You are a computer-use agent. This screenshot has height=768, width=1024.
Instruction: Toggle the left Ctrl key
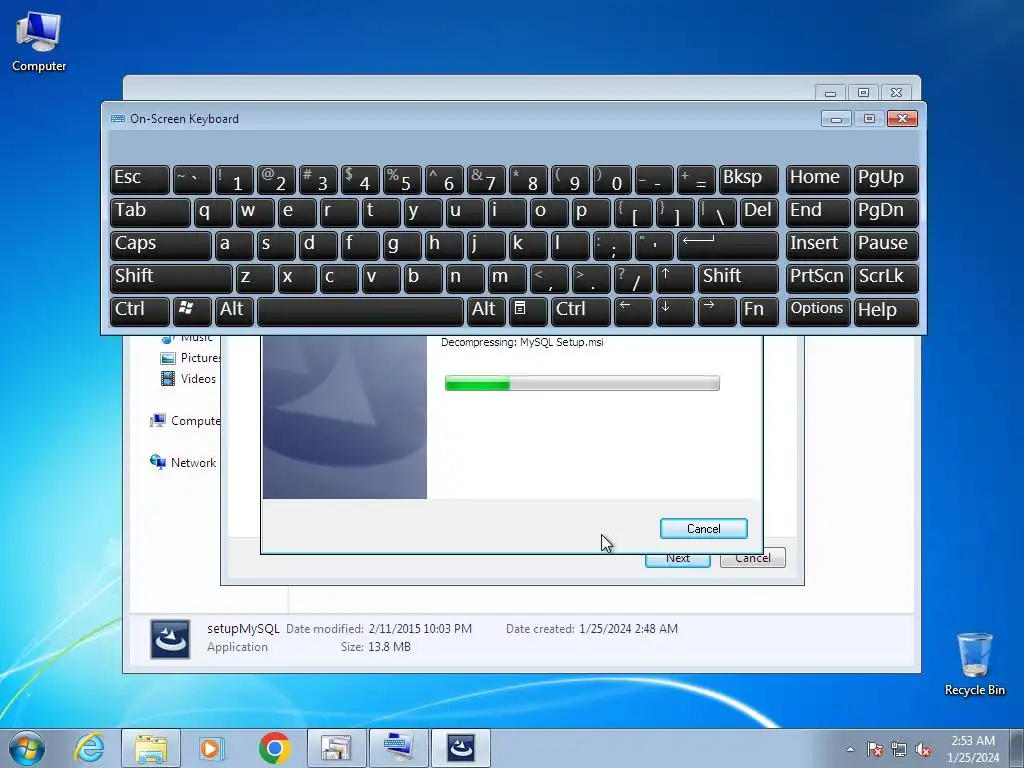pyautogui.click(x=140, y=311)
